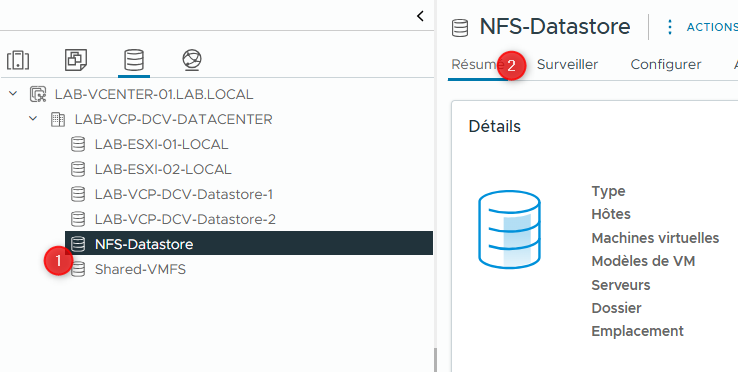Click the Emplacement label in Détails
Image resolution: width=738 pixels, height=372 pixels.
(637, 331)
